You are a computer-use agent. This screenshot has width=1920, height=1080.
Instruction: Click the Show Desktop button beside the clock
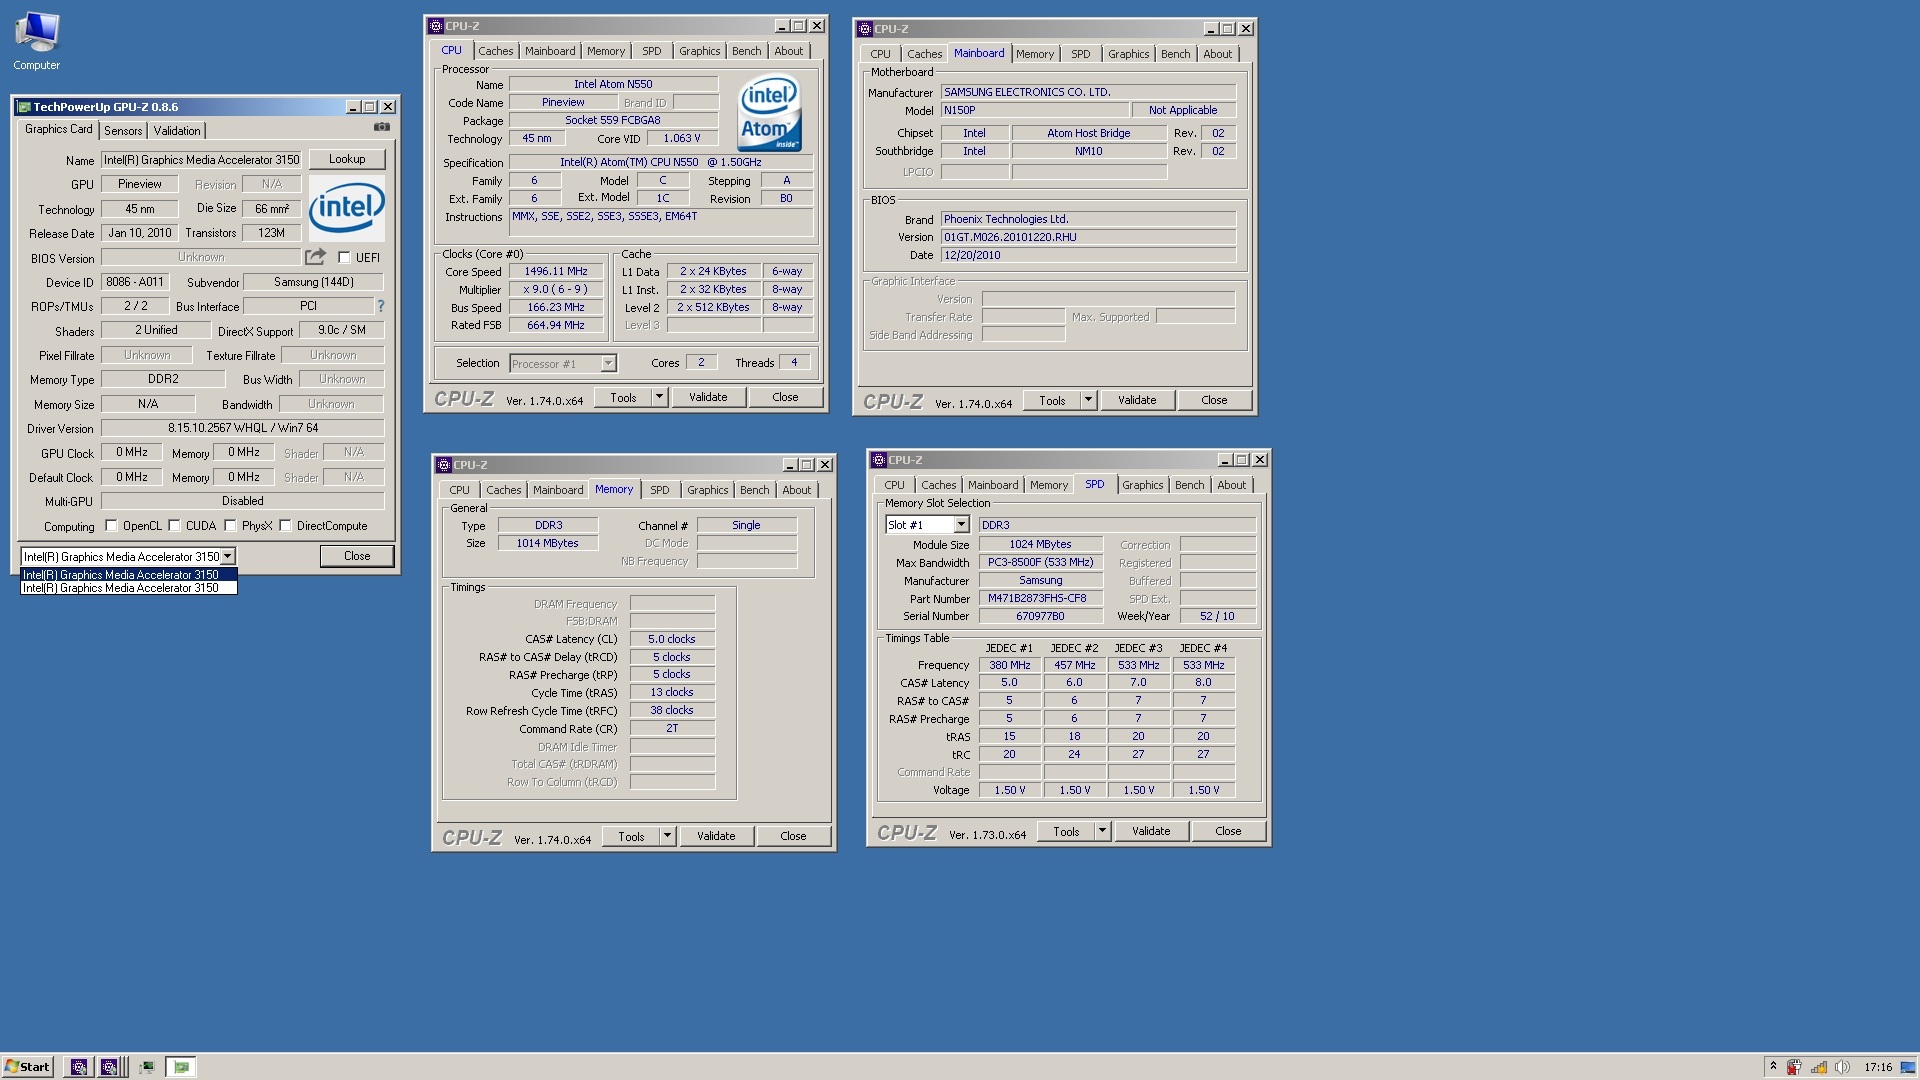tap(1909, 1067)
